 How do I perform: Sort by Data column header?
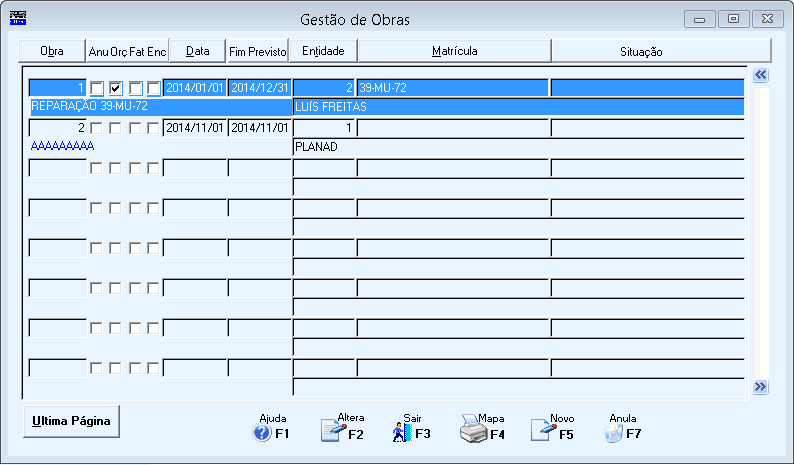coord(197,51)
